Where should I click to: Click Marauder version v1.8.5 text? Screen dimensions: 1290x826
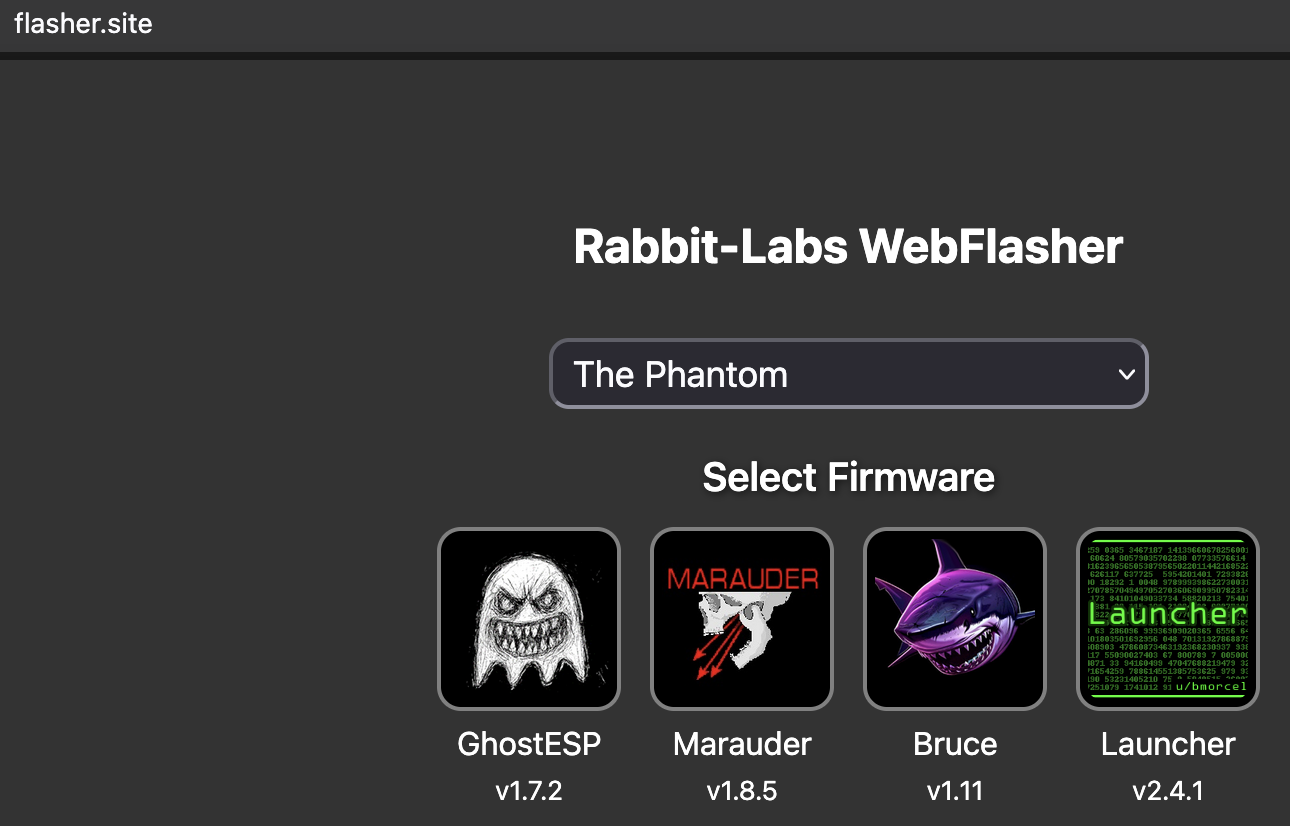coord(742,791)
